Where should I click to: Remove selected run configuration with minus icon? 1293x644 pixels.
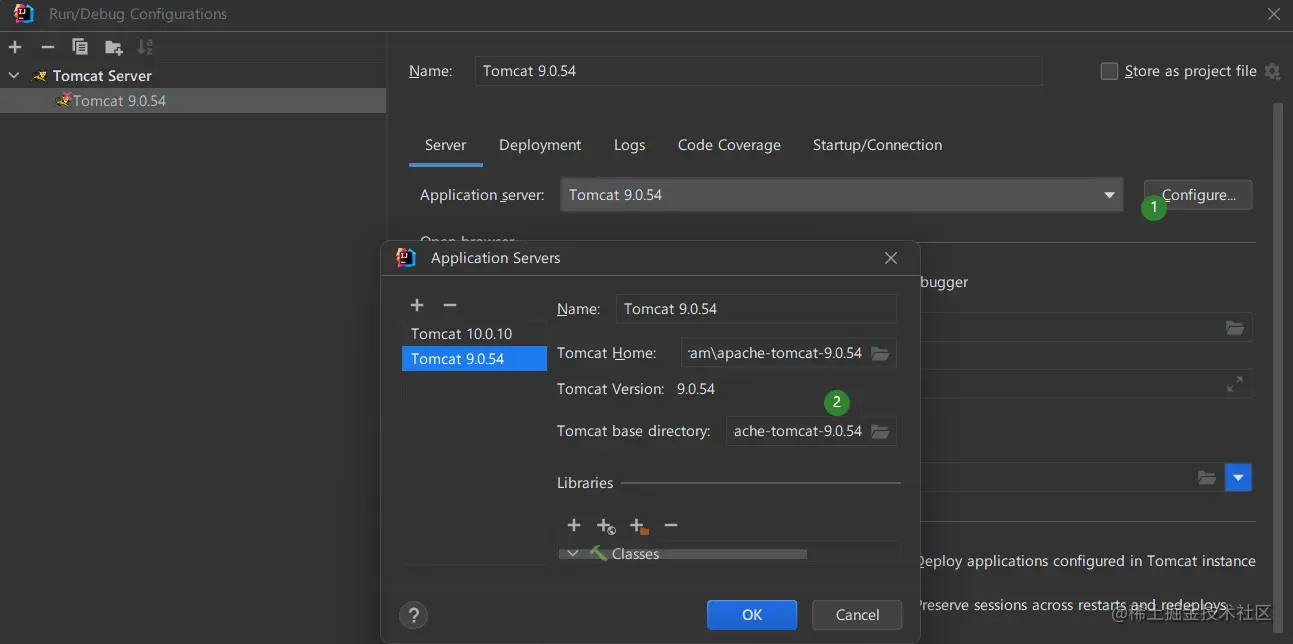tap(47, 47)
